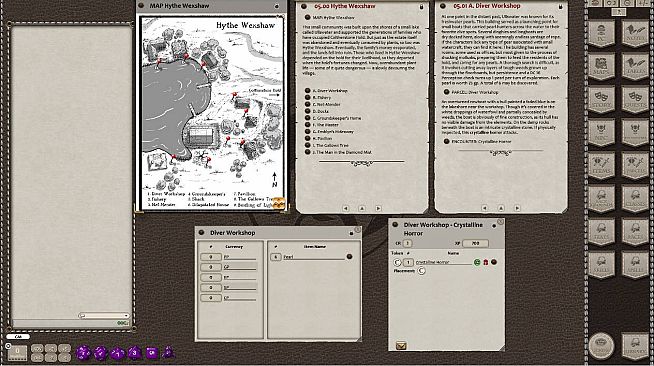Click Pearl quantity field showing 6

click(x=276, y=257)
